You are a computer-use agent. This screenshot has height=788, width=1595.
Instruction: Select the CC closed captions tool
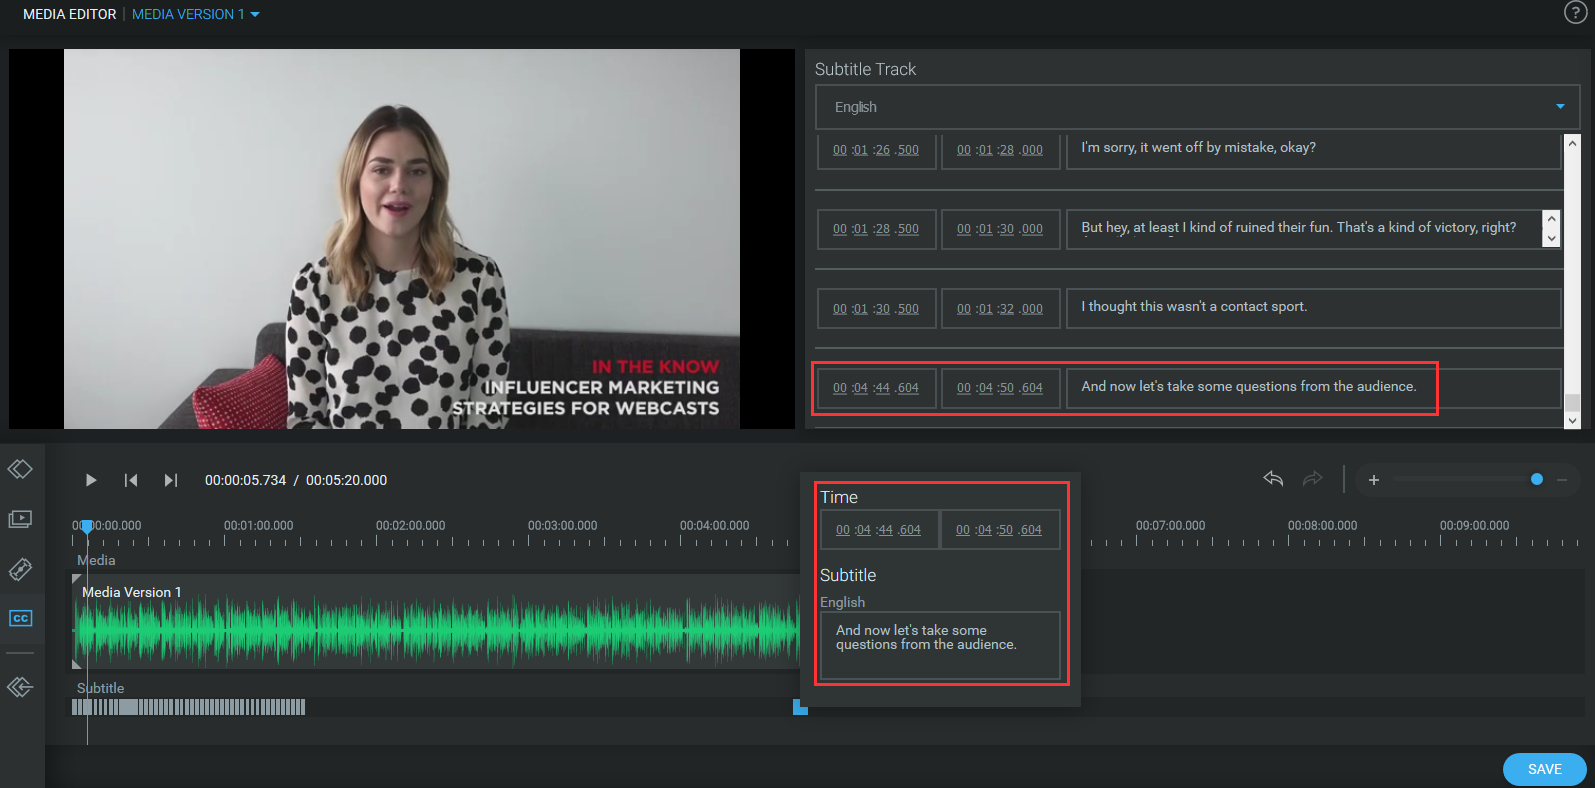click(x=21, y=618)
